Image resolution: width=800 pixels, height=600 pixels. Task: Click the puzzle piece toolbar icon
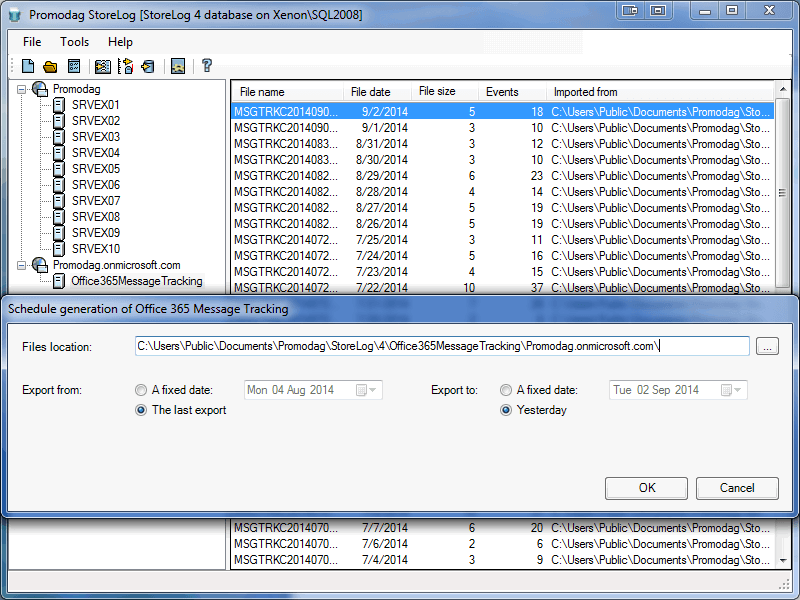178,66
